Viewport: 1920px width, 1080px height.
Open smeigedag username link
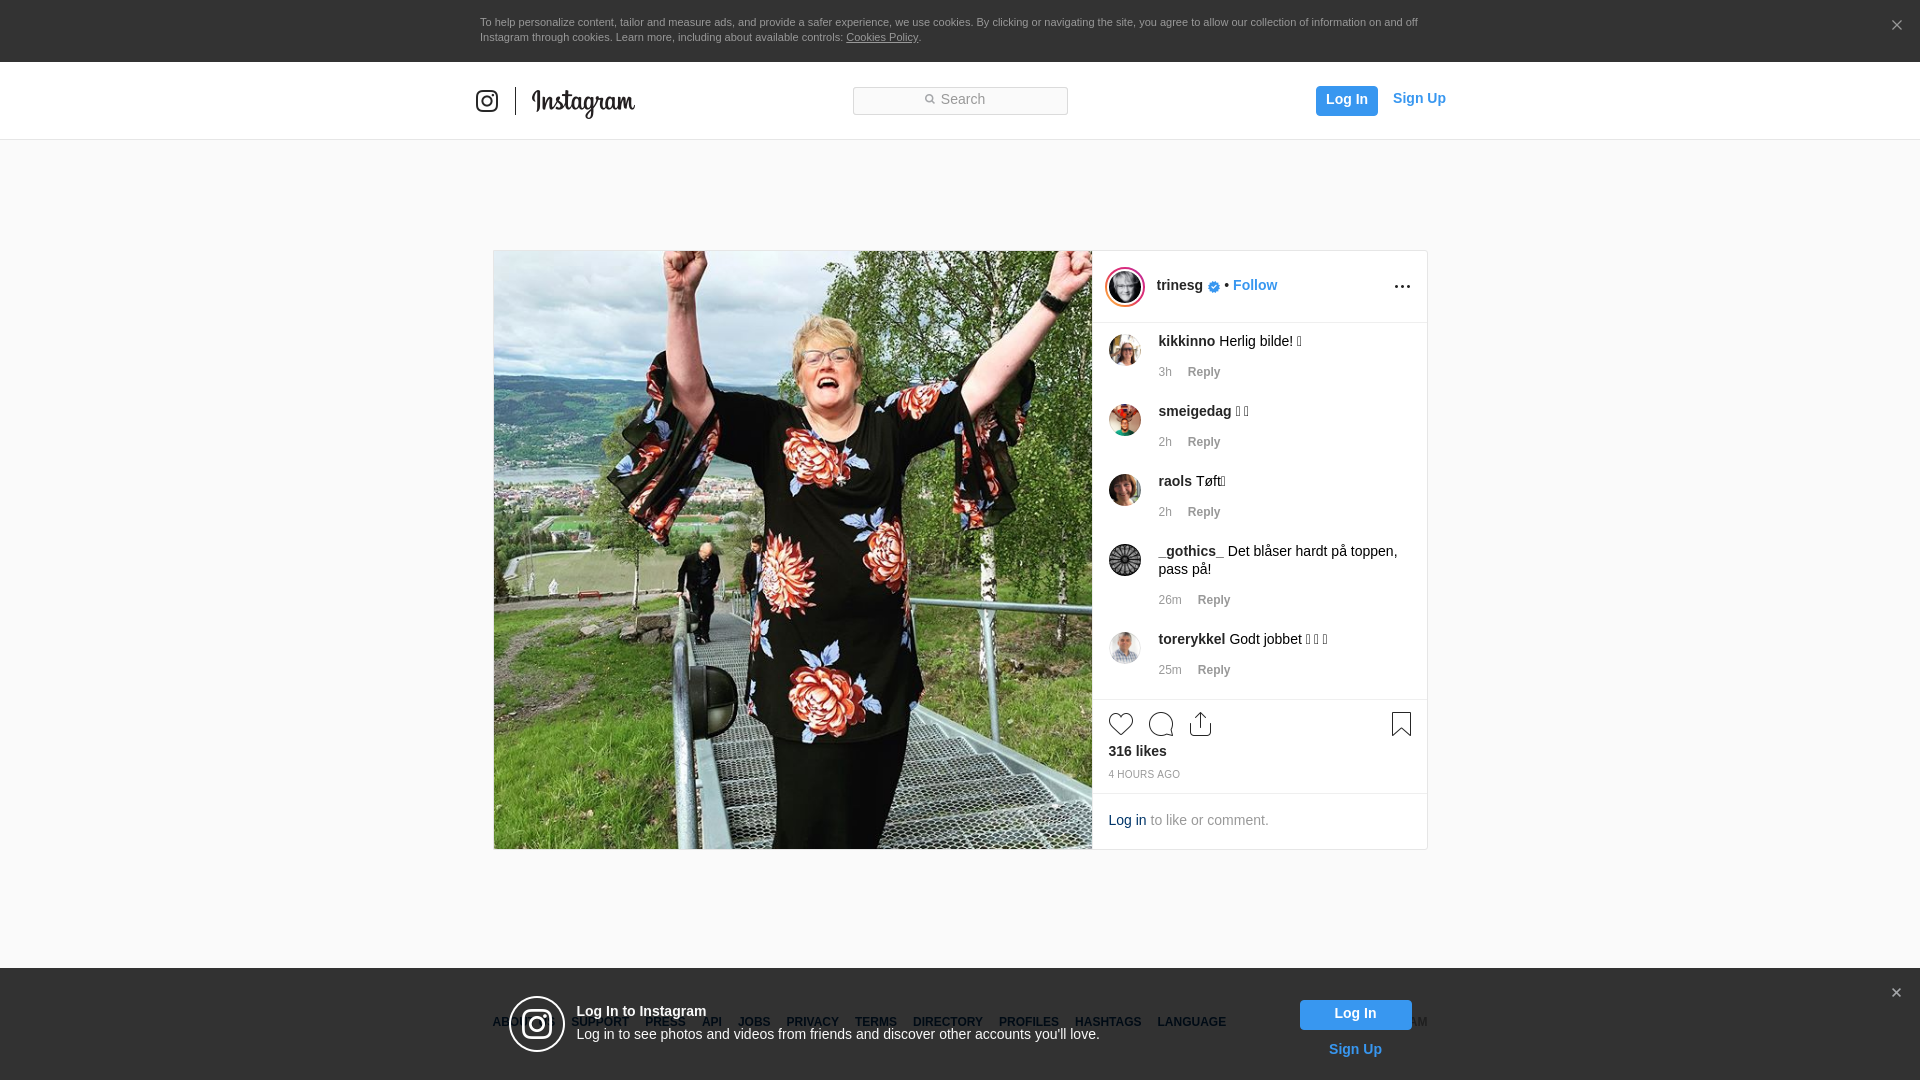click(1195, 411)
